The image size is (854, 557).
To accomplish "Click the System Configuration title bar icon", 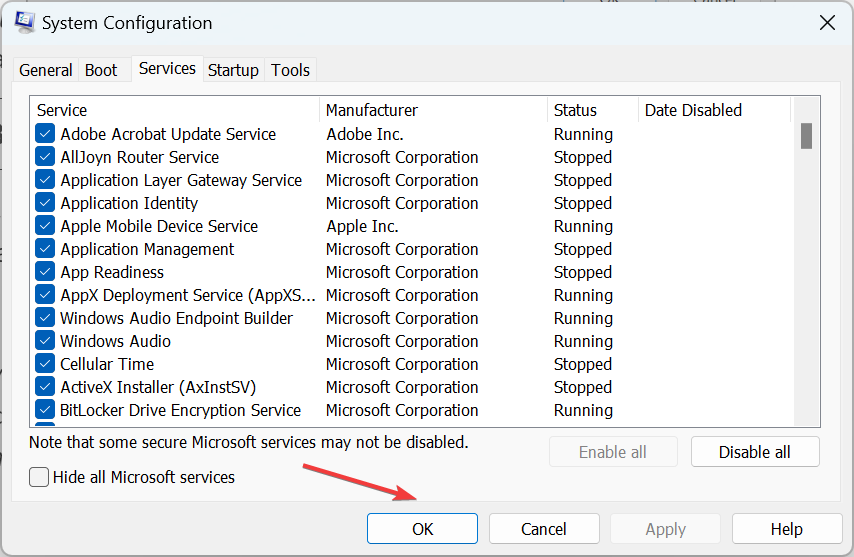I will [25, 22].
